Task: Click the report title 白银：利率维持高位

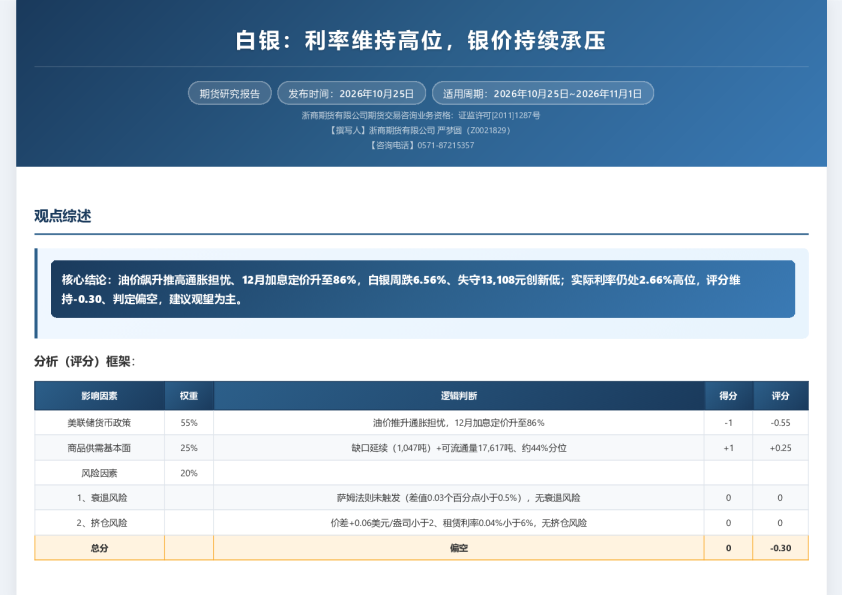Action: [420, 41]
